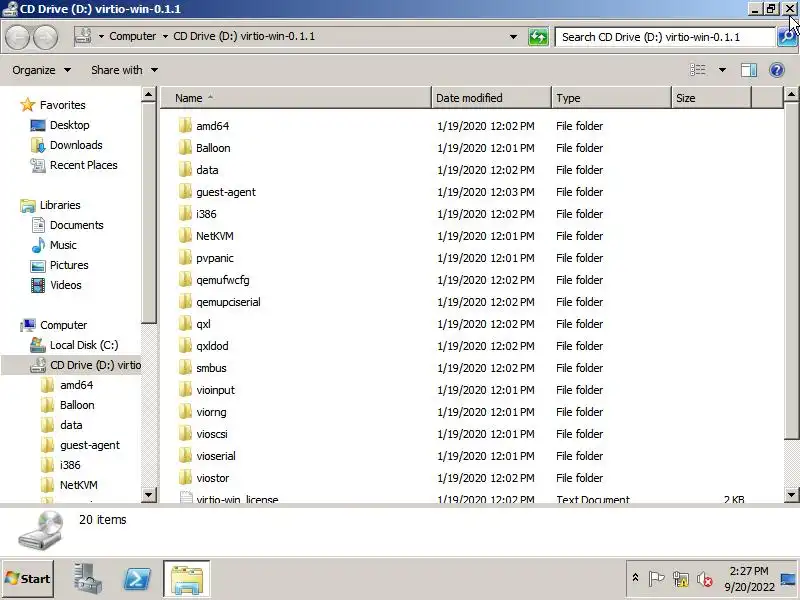Image resolution: width=800 pixels, height=600 pixels.
Task: Open the Server Manager taskbar icon
Action: 87,579
